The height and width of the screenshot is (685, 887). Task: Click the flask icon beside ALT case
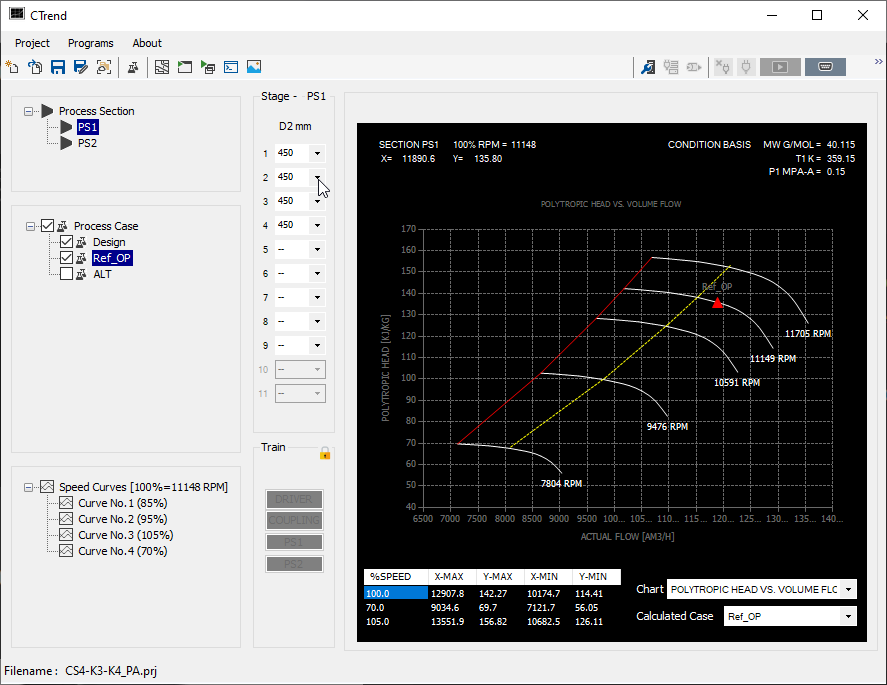pyautogui.click(x=81, y=274)
